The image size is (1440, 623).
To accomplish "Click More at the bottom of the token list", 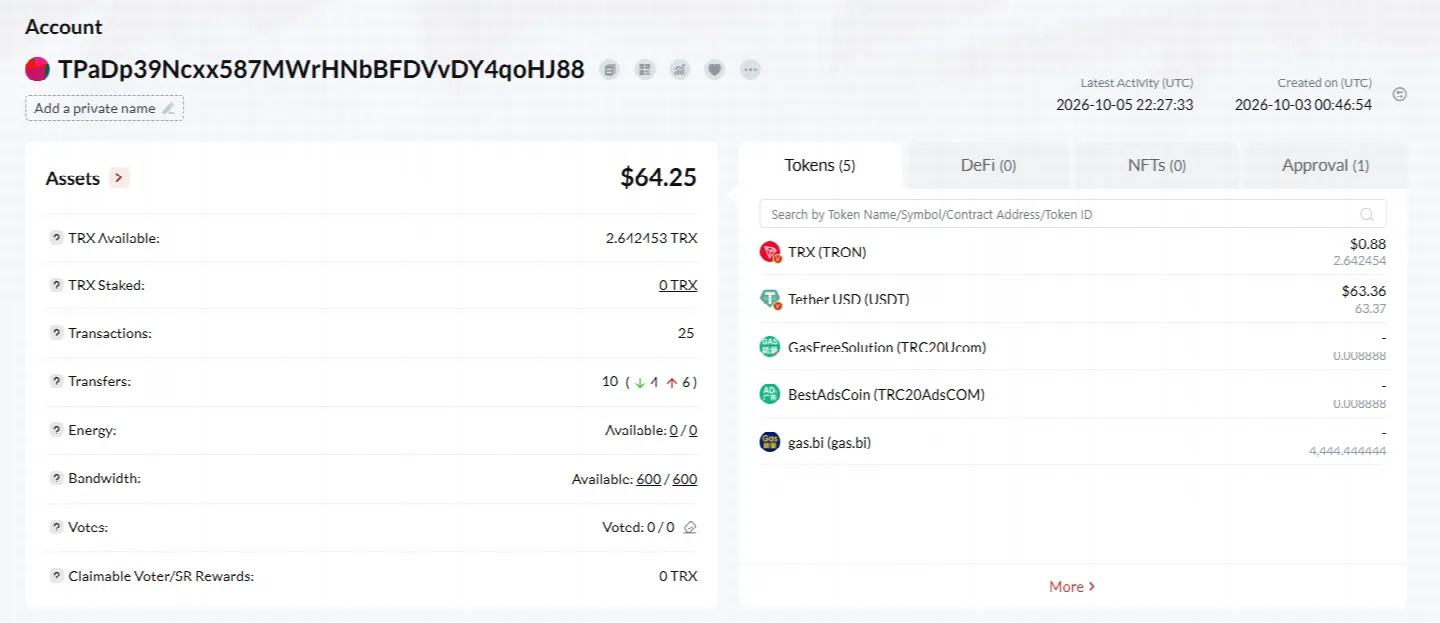I will pos(1072,587).
